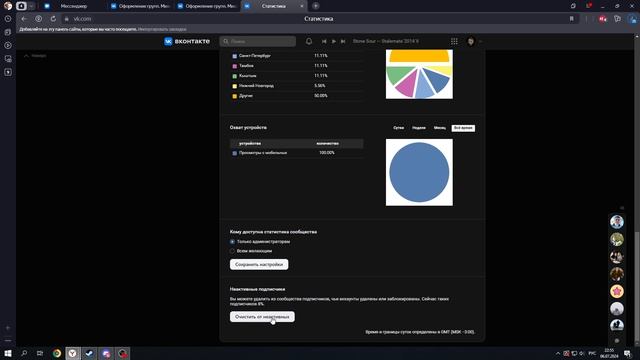The image size is (640, 360).
Task: Click Санкт-Петербург color swatch in legend
Action: point(234,56)
